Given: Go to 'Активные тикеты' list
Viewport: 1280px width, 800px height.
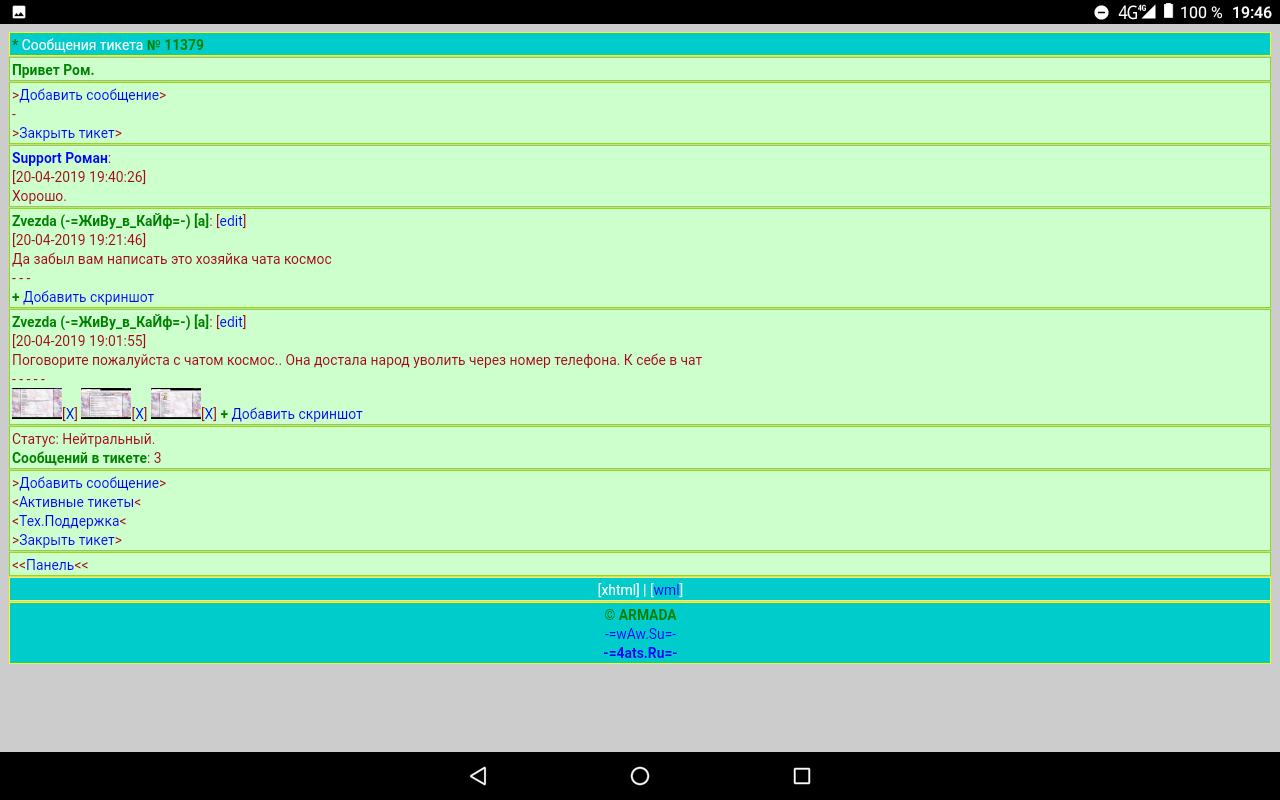Looking at the screenshot, I should (x=76, y=502).
